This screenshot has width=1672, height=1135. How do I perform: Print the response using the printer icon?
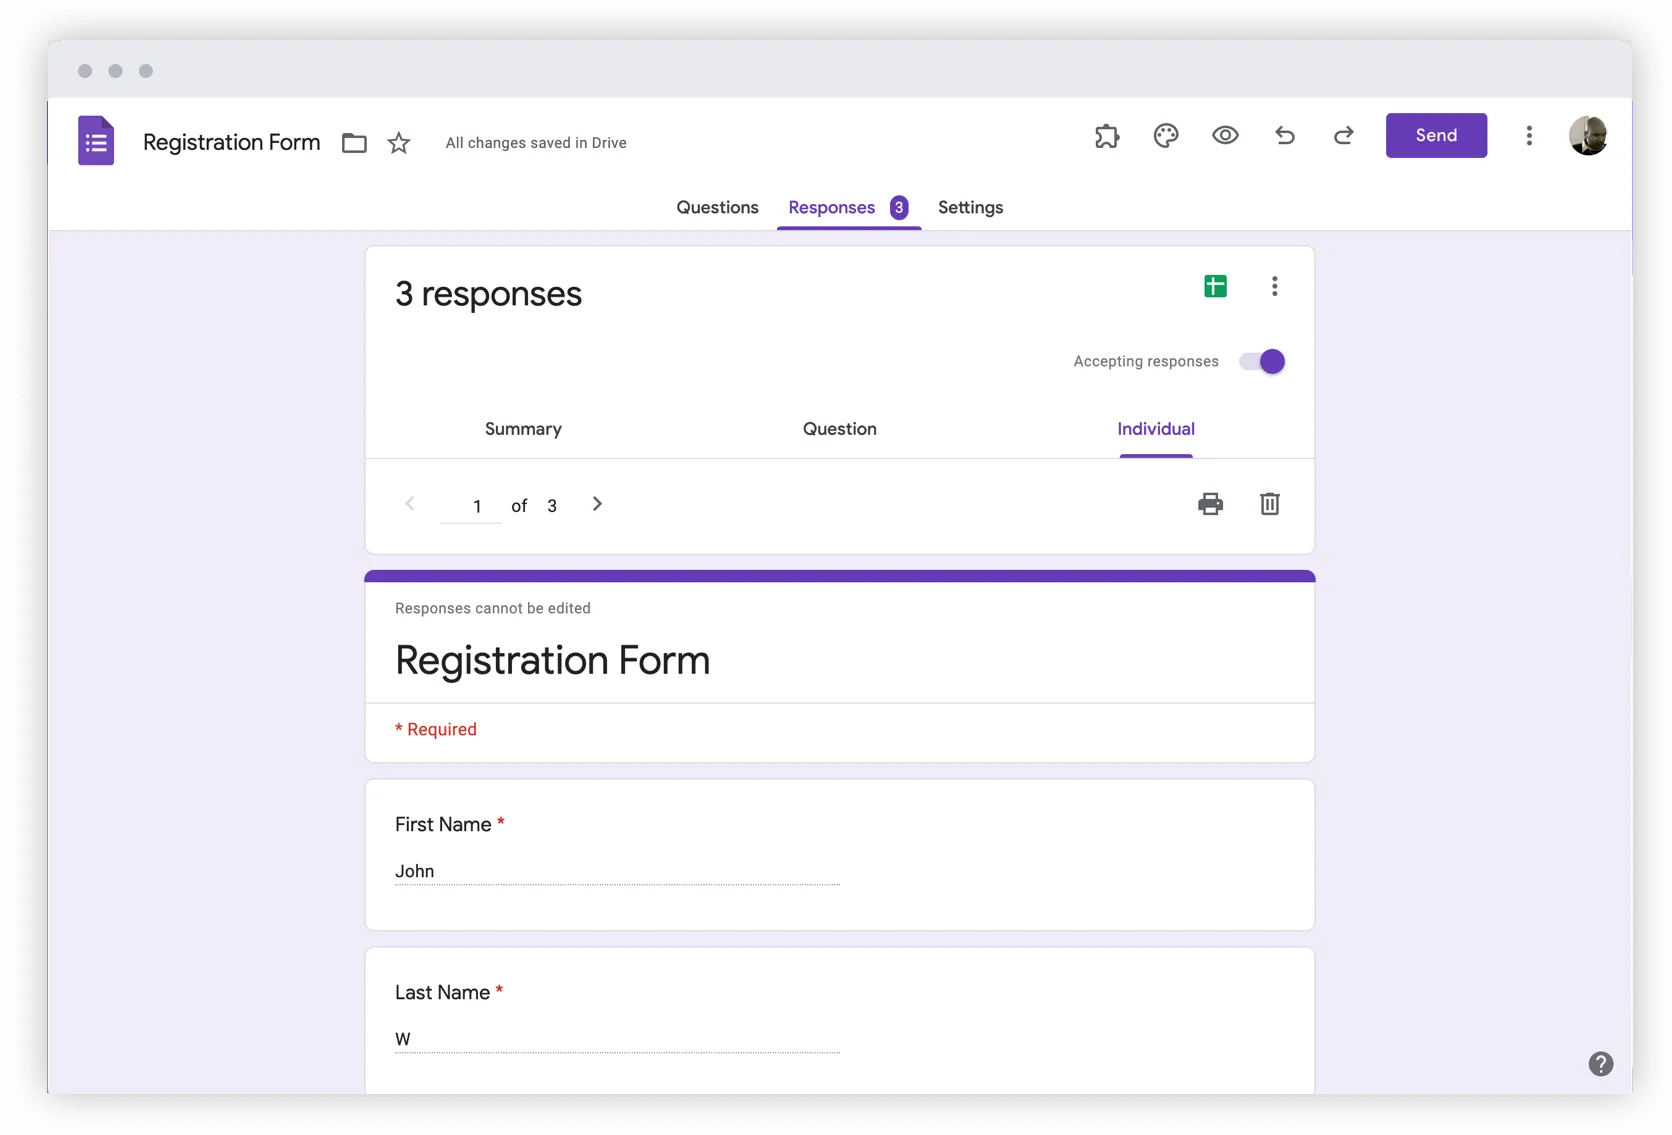click(x=1210, y=504)
